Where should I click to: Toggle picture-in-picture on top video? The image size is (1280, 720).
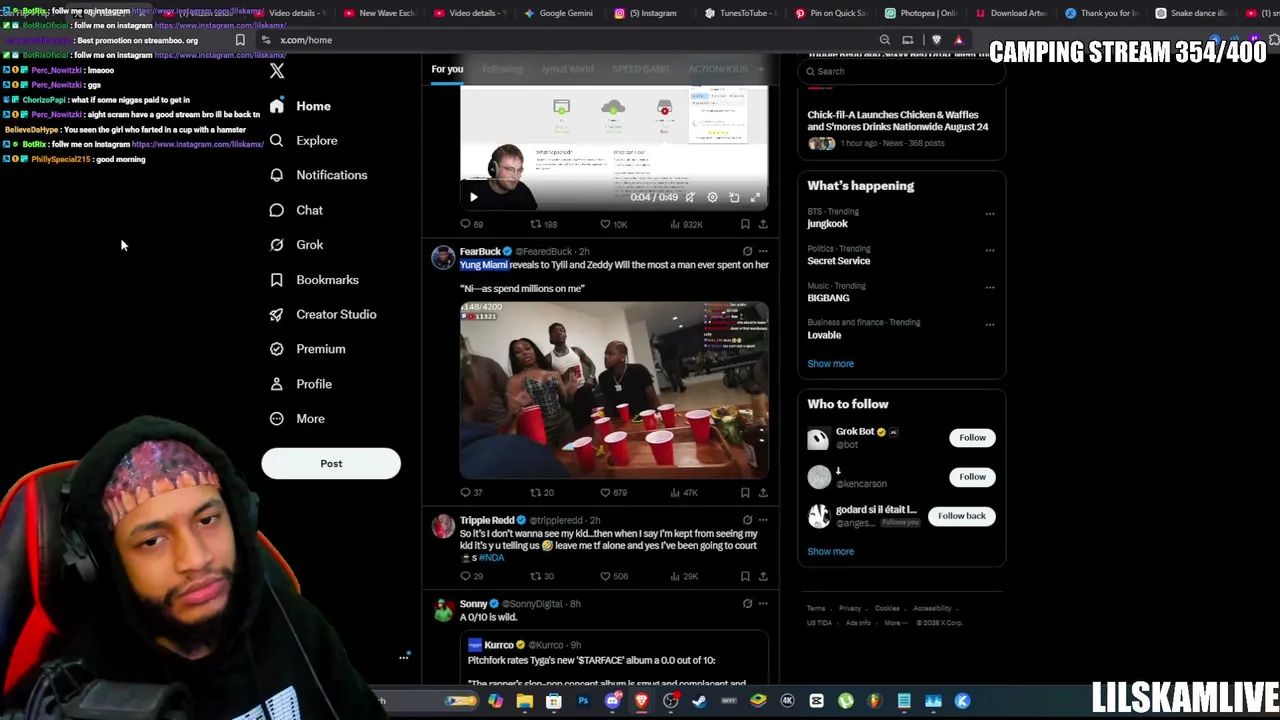click(734, 198)
